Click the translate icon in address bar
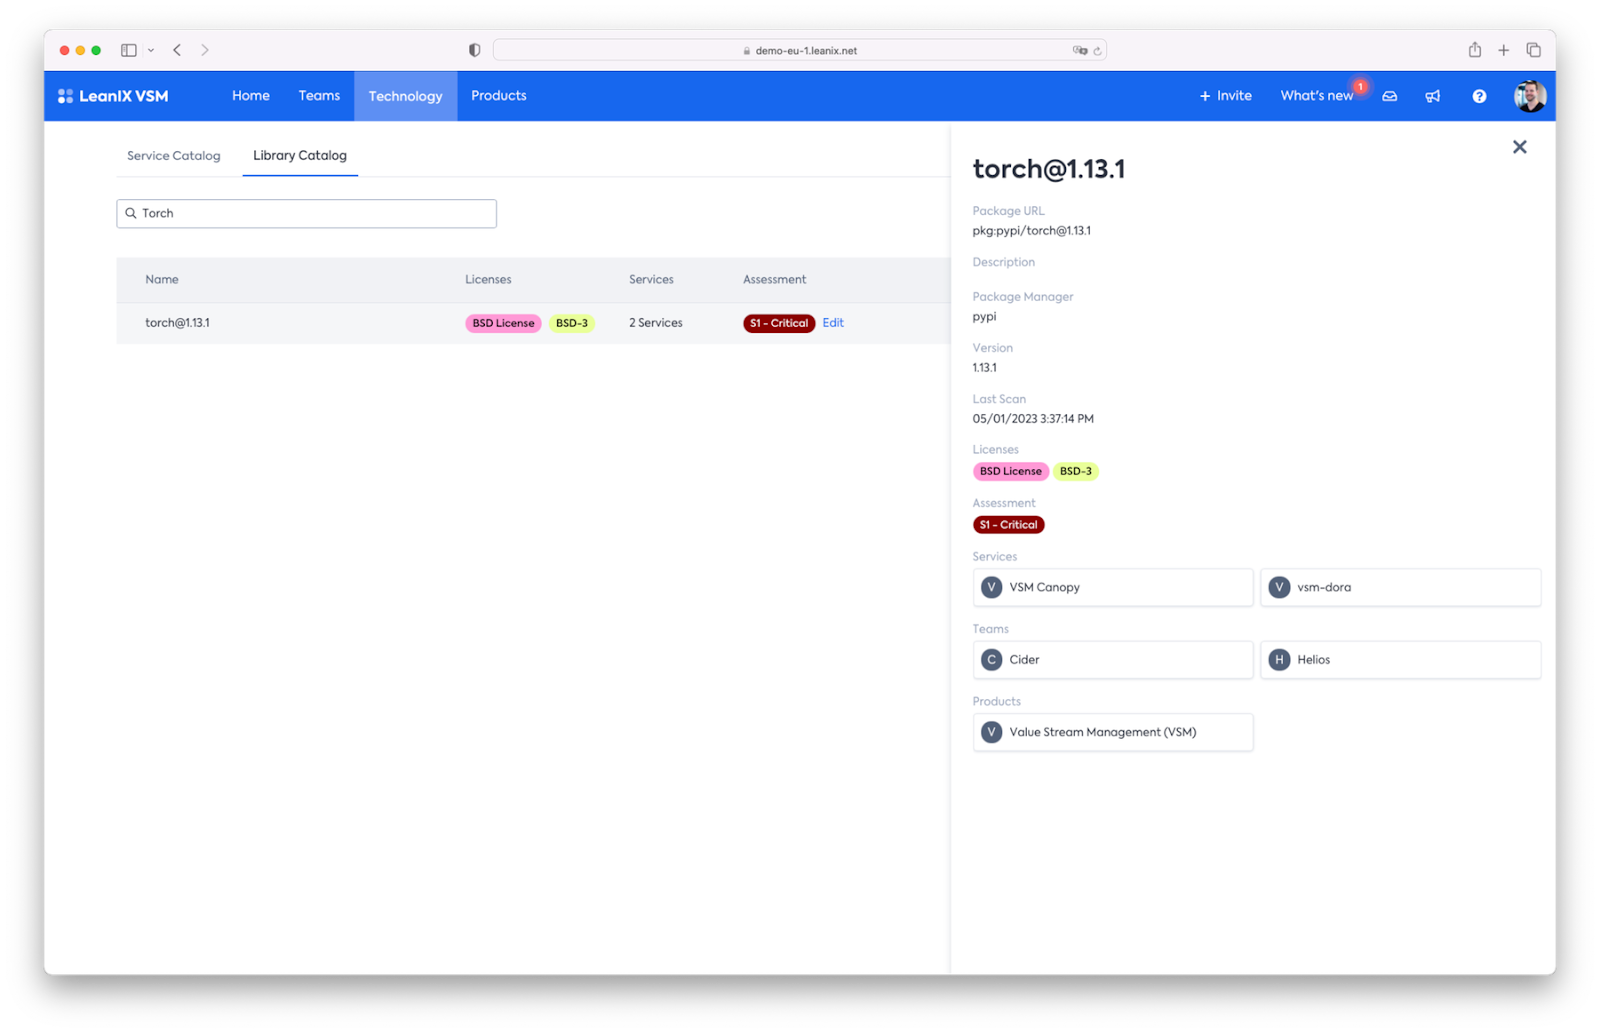The height and width of the screenshot is (1033, 1600). tap(1080, 50)
